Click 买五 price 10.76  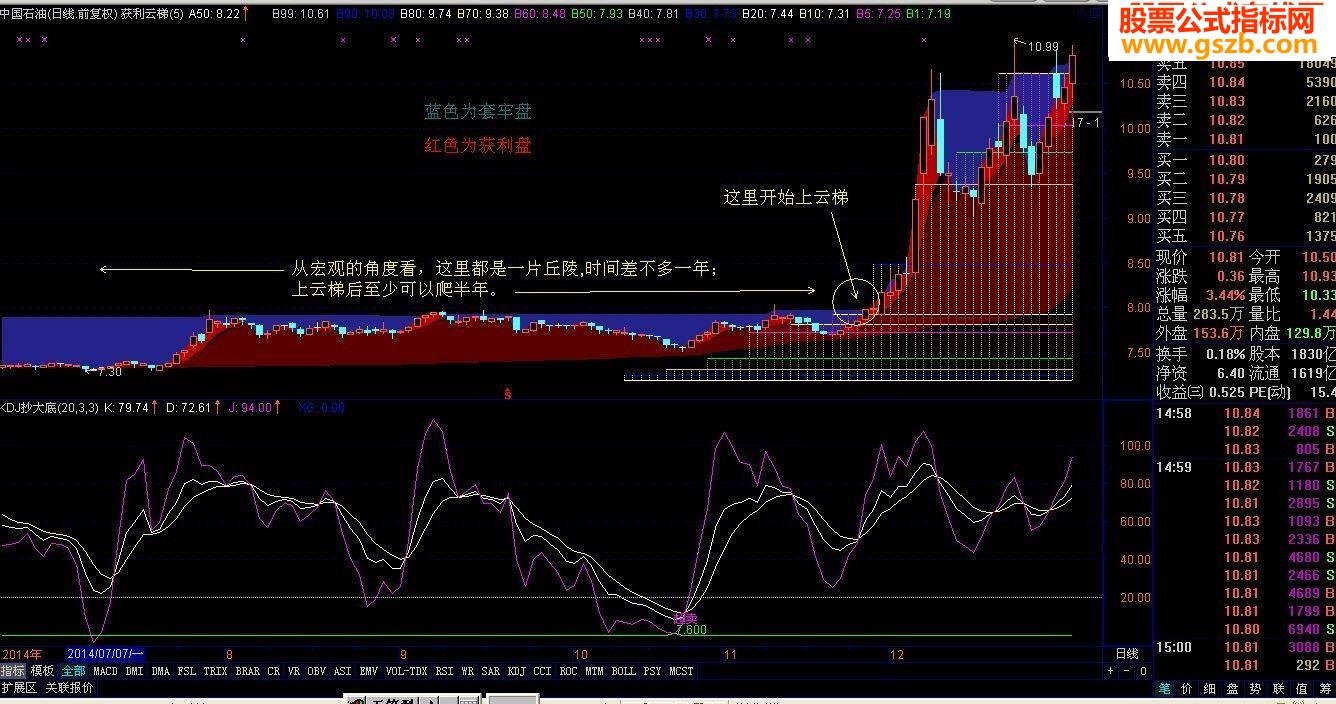(x=1227, y=236)
